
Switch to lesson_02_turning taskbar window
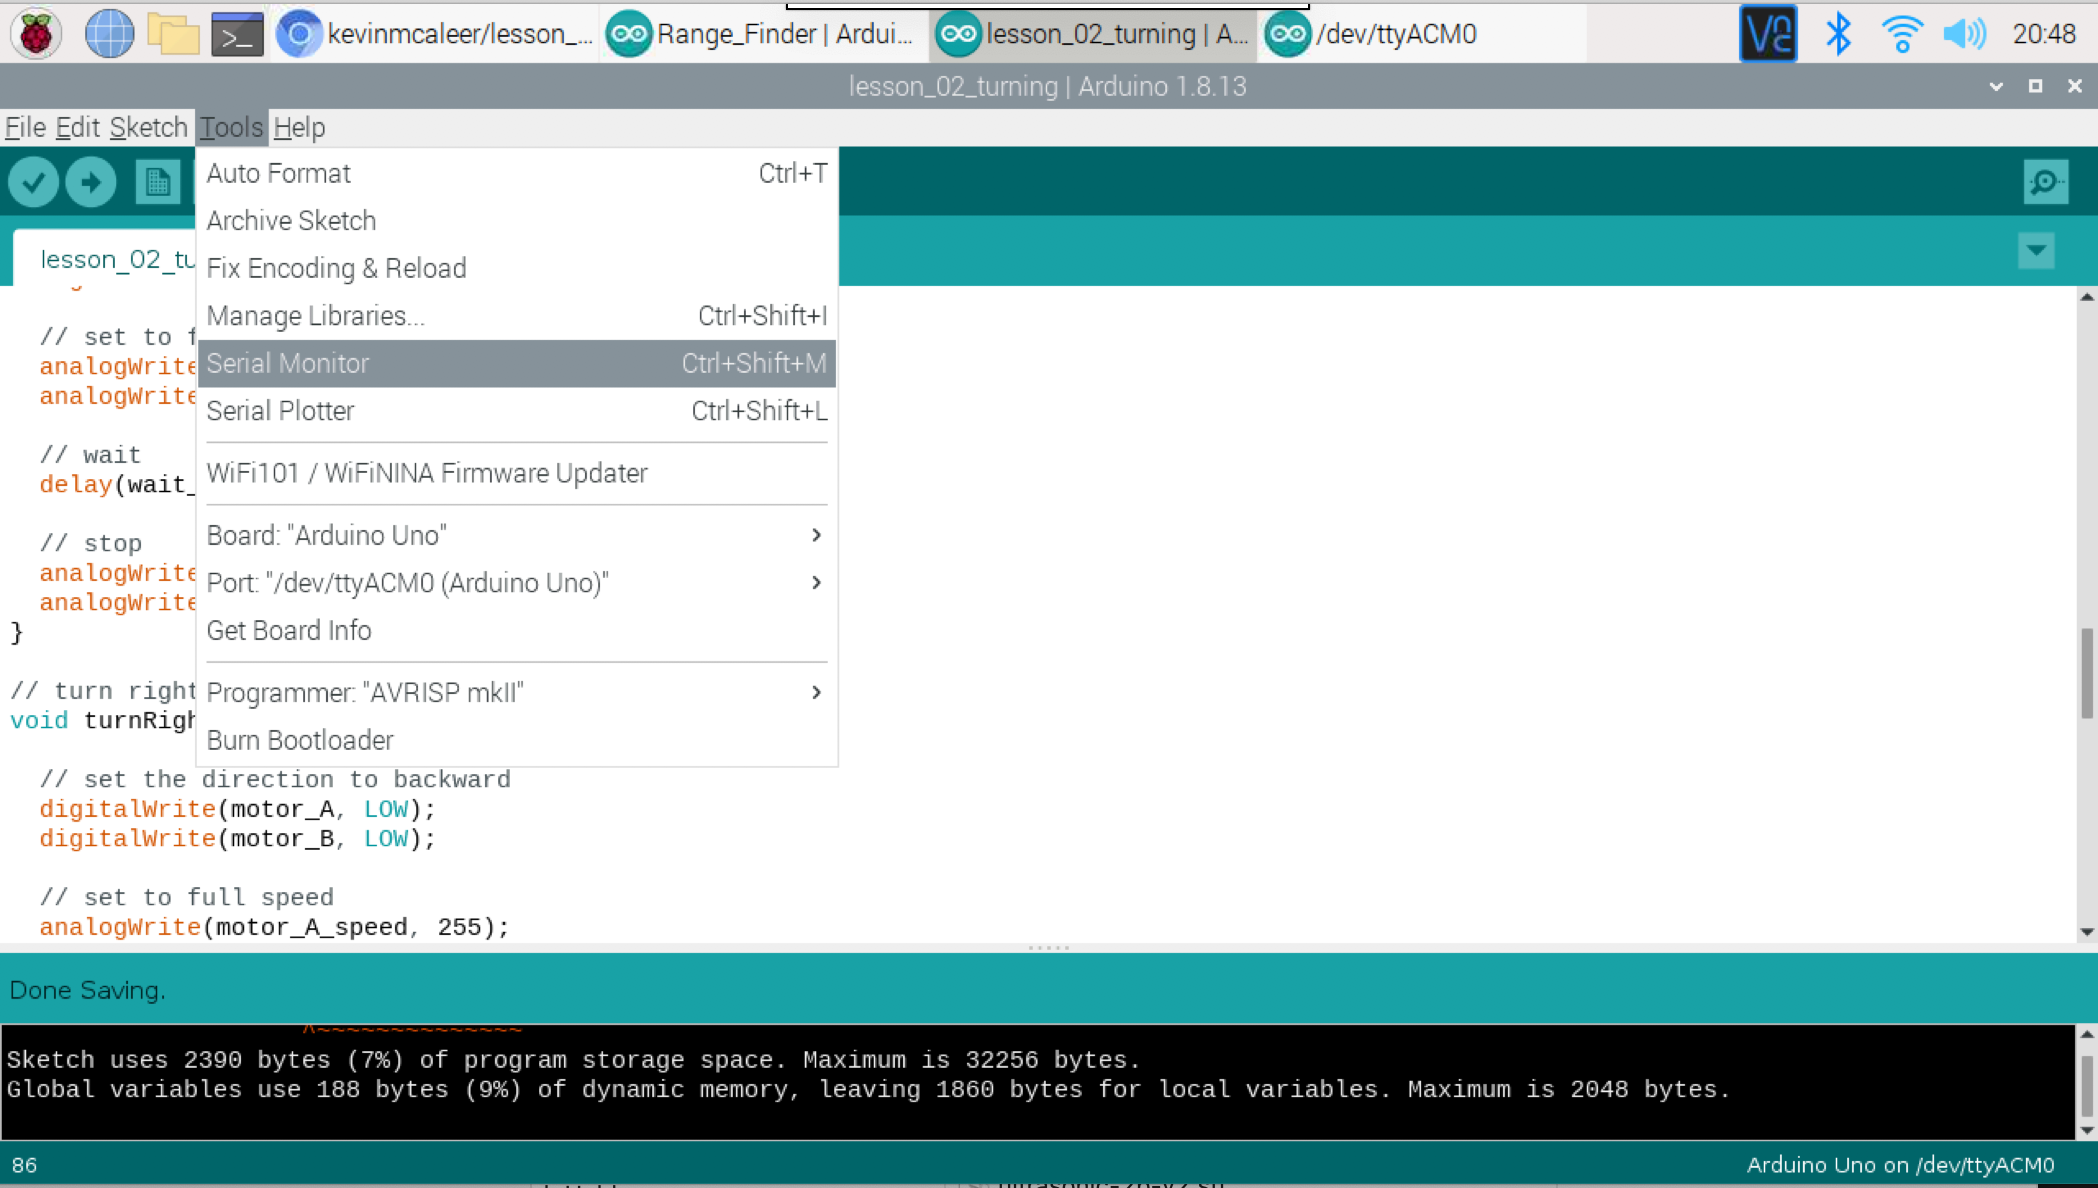[1093, 34]
